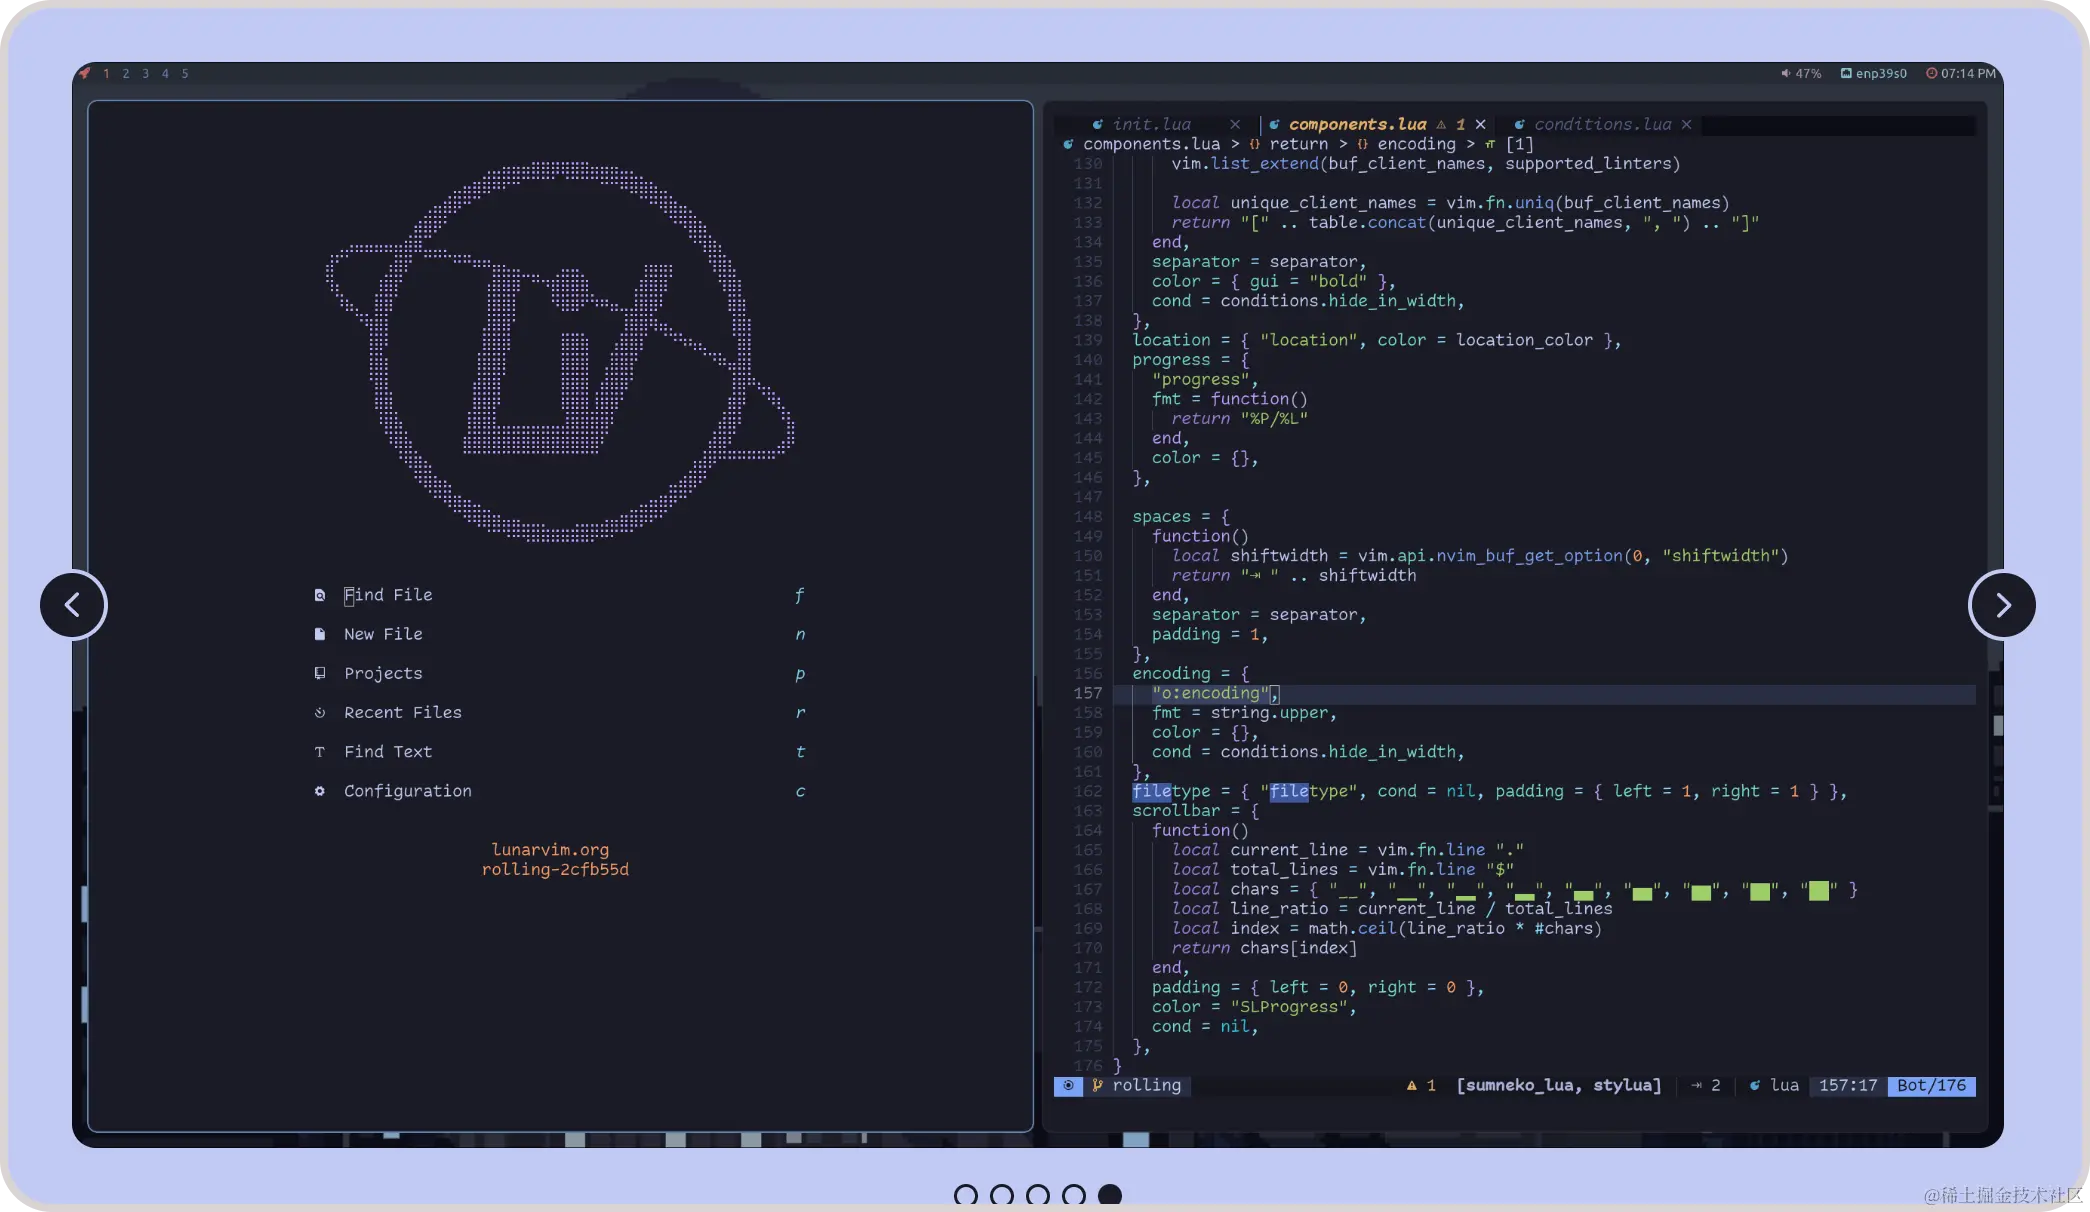Click the Find File search icon
This screenshot has width=2090, height=1212.
[320, 595]
